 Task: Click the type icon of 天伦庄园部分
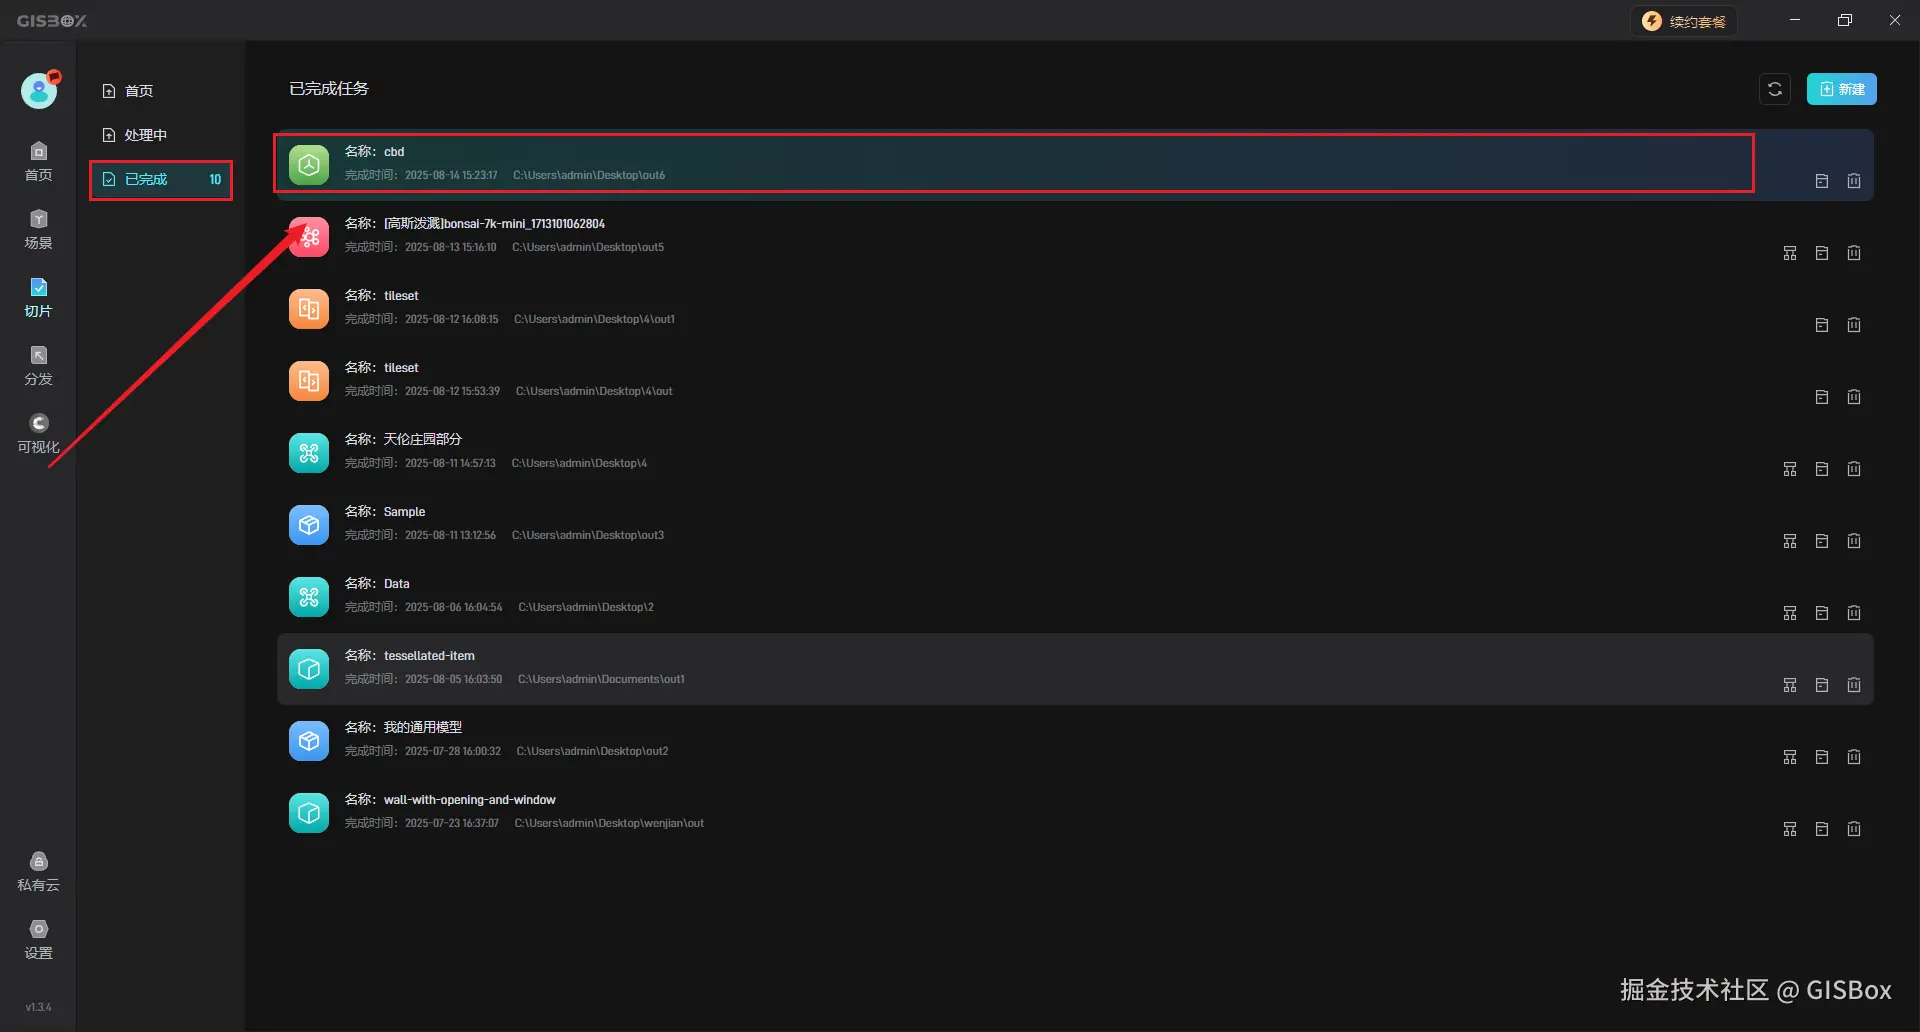pos(309,453)
